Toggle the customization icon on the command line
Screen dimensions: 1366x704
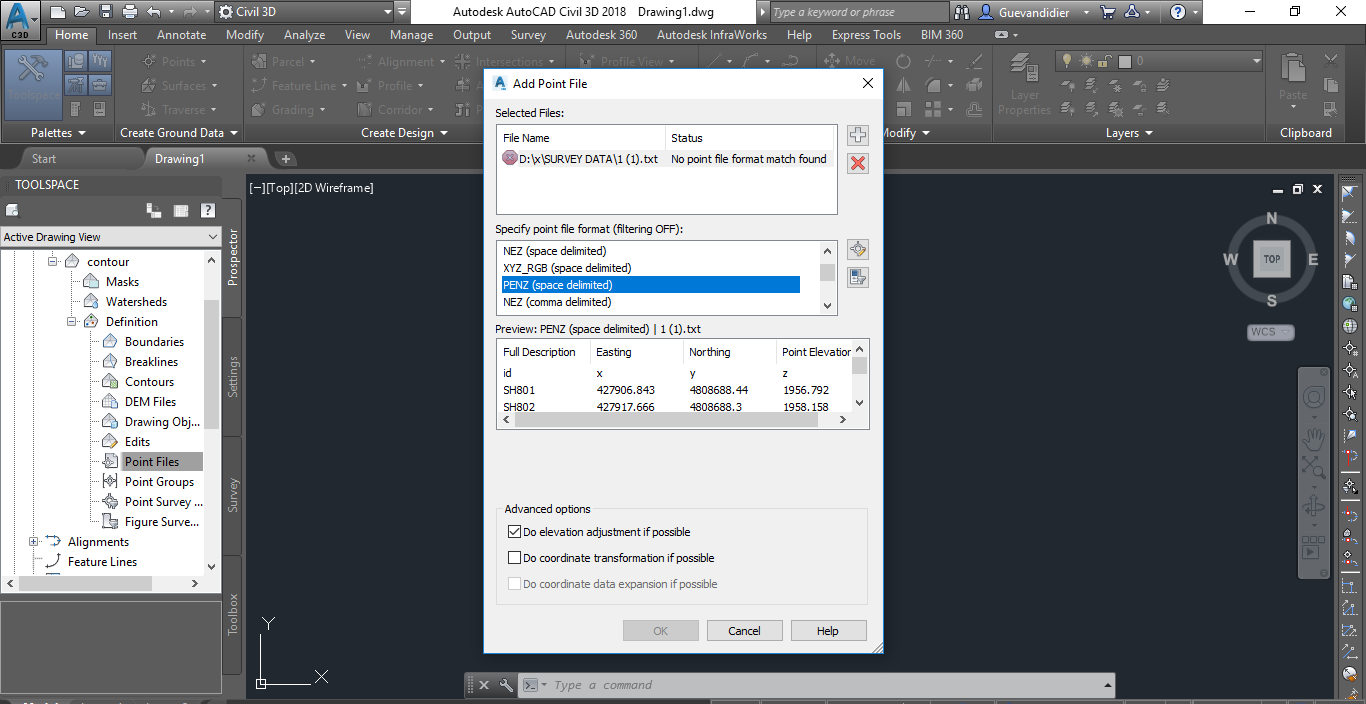point(506,685)
